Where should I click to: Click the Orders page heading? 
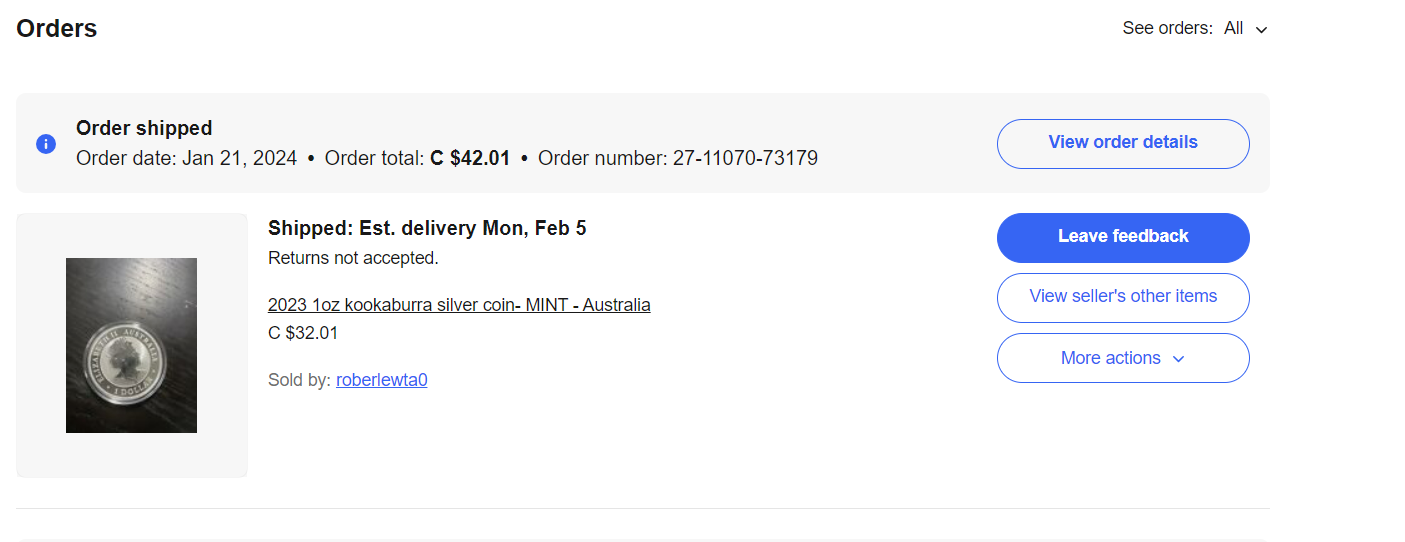click(x=57, y=28)
